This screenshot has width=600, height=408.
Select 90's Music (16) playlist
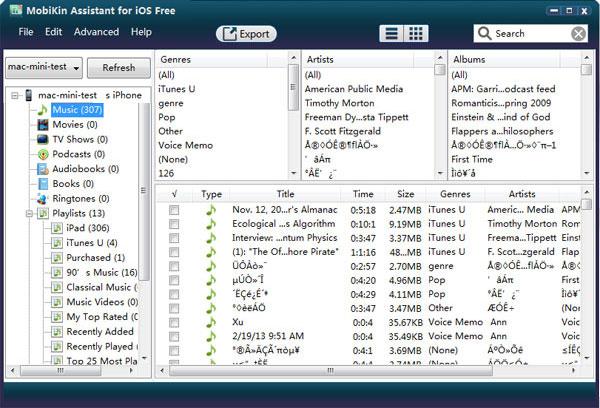102,273
